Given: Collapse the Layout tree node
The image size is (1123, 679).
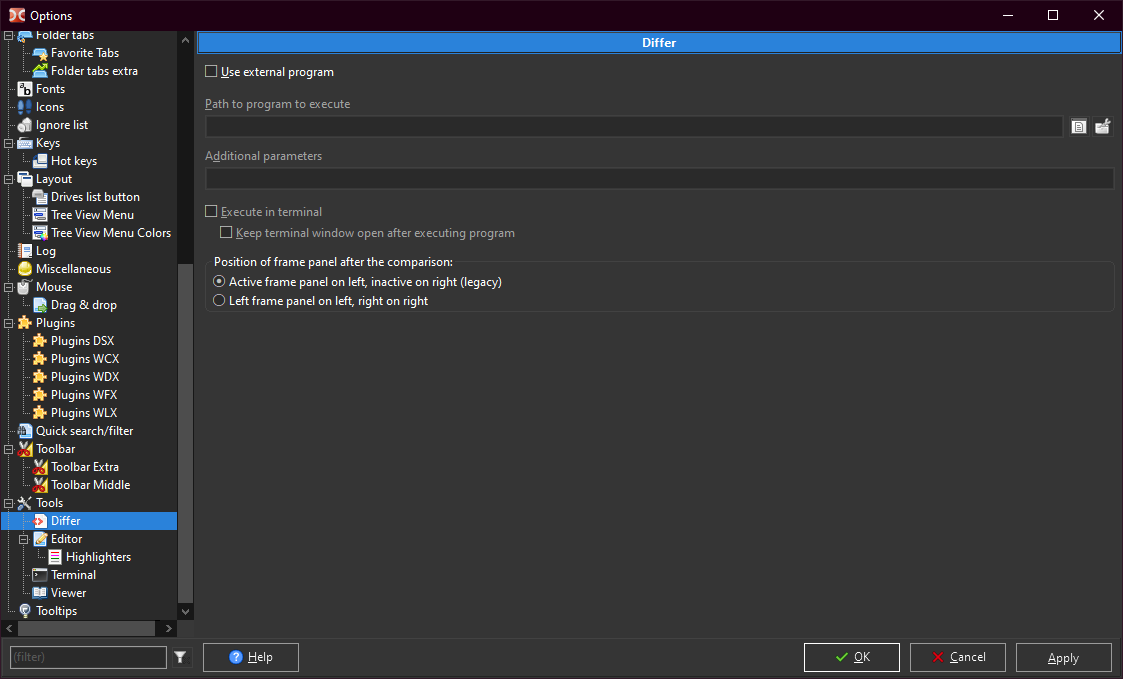Looking at the screenshot, I should pyautogui.click(x=10, y=179).
